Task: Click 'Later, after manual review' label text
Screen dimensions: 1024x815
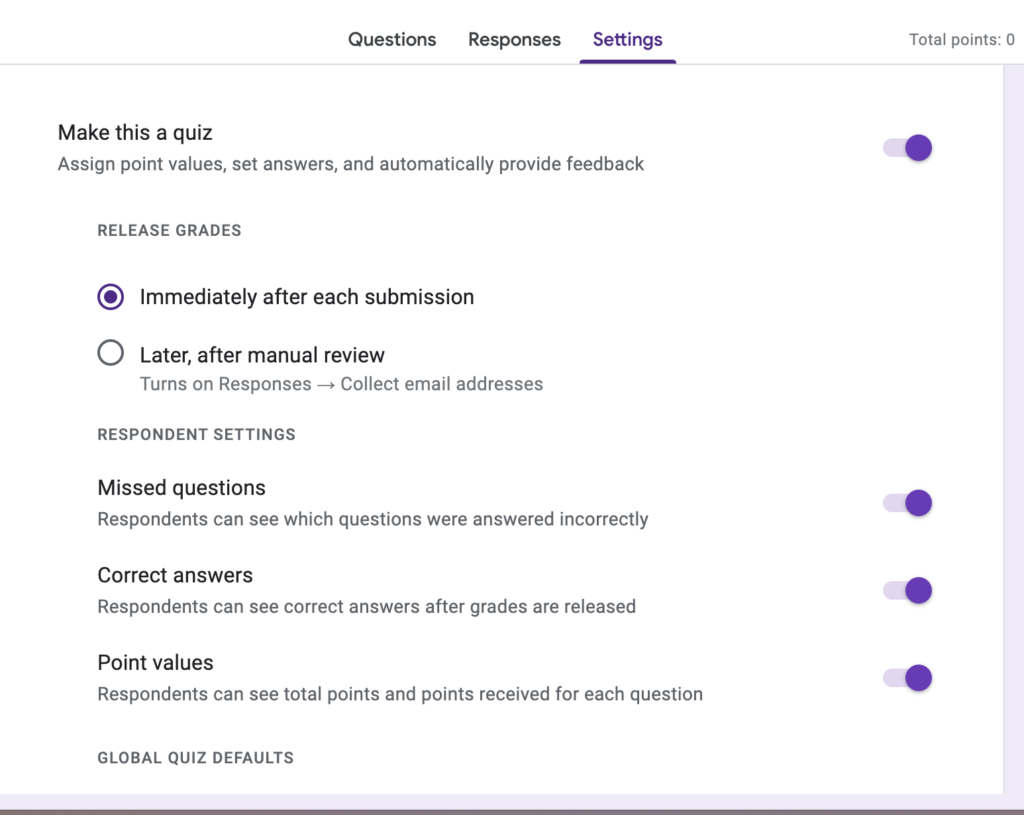Action: (262, 355)
